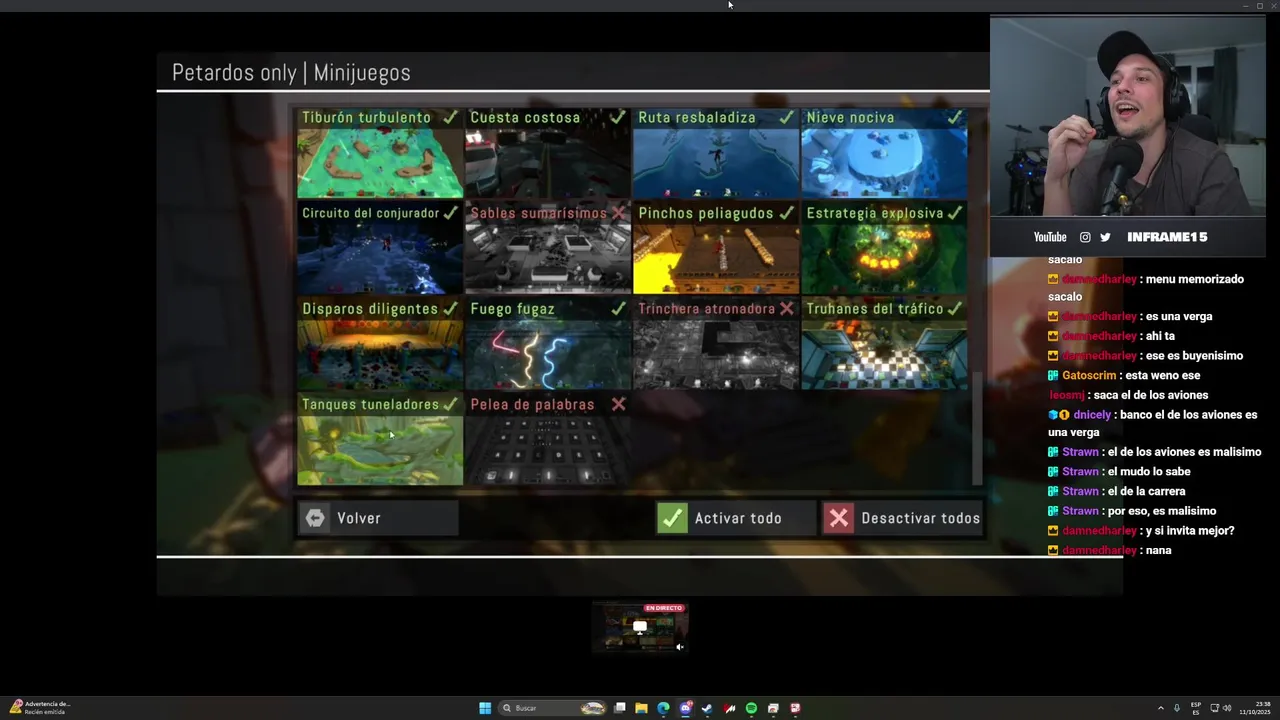Click chat message 'el de la carrera'
Image resolution: width=1280 pixels, height=720 pixels.
click(x=1146, y=491)
